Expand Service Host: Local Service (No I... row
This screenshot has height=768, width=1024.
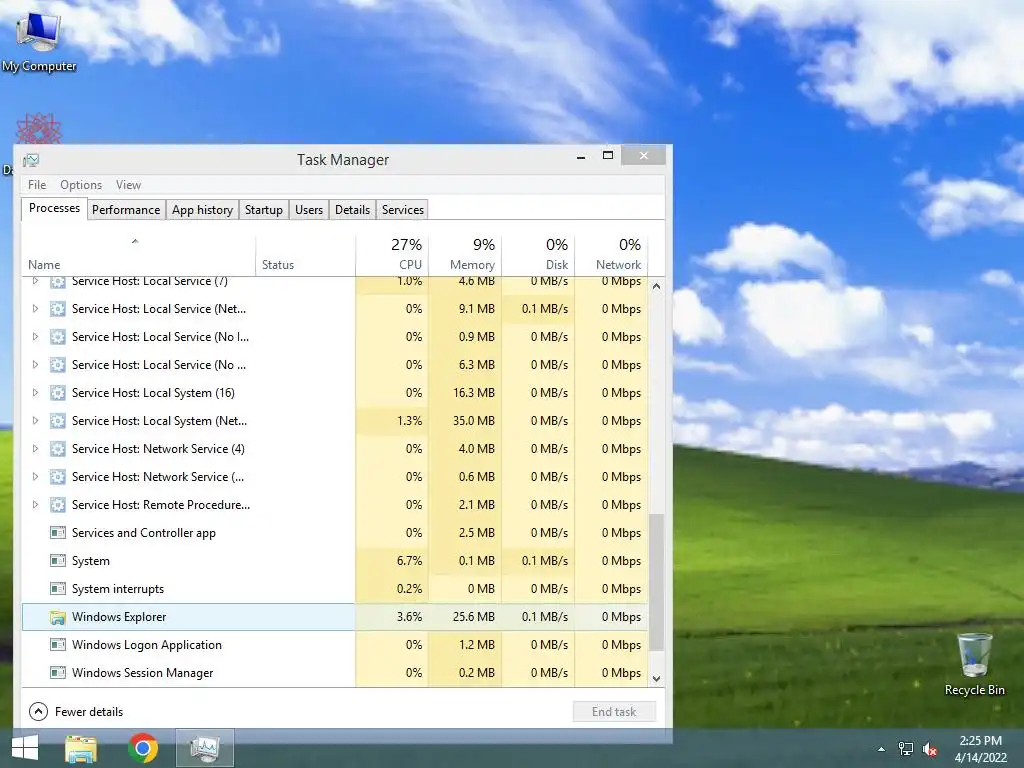click(x=35, y=337)
